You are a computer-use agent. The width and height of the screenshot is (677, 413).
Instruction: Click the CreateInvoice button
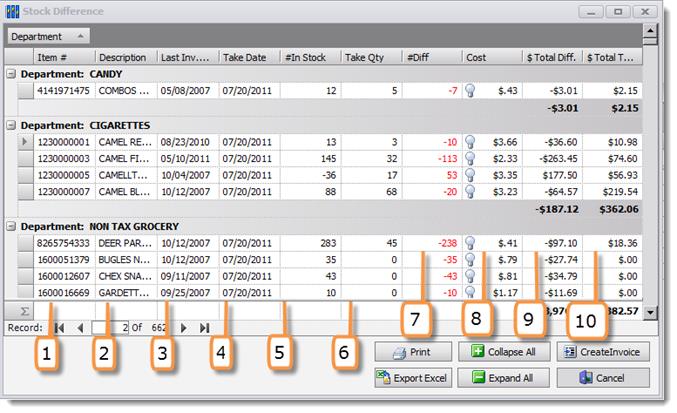(x=601, y=352)
